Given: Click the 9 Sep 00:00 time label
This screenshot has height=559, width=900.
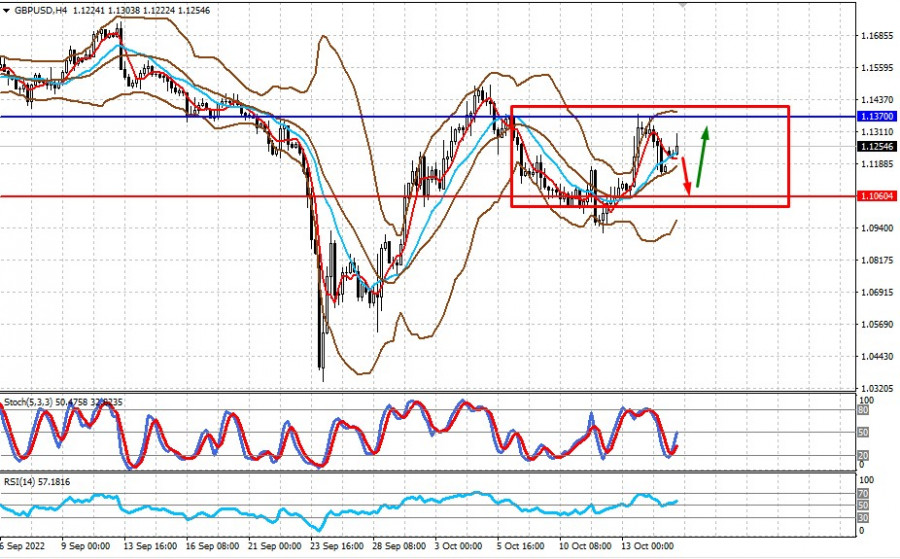Looking at the screenshot, I should [86, 546].
